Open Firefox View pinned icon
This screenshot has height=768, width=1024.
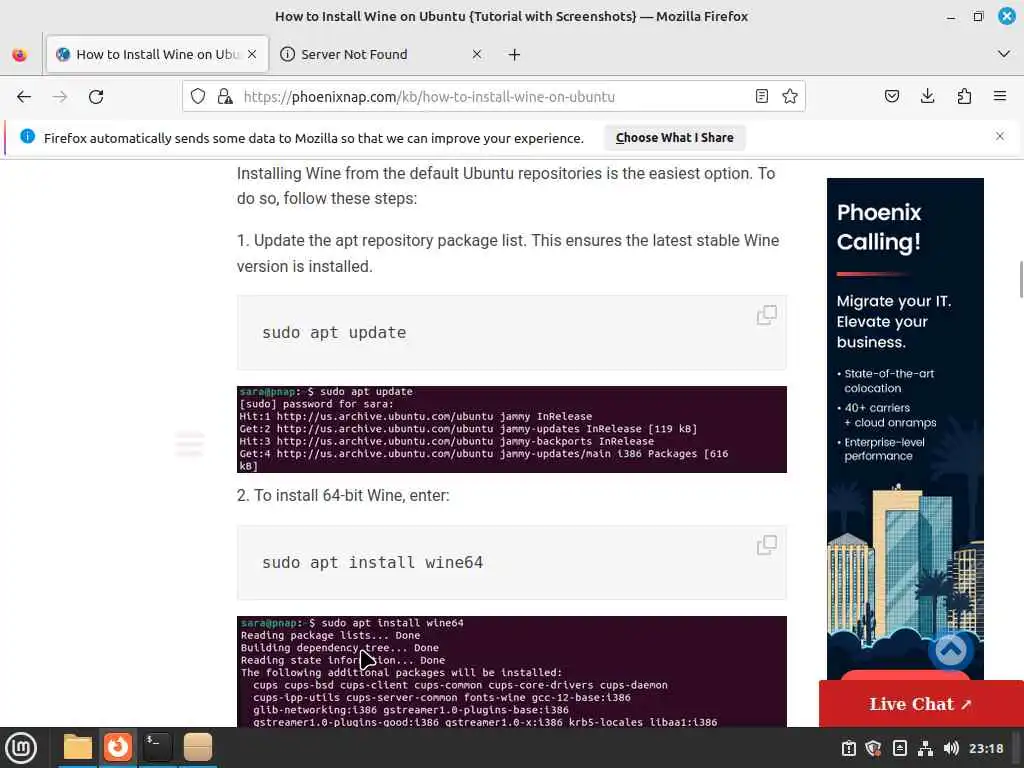(x=20, y=54)
